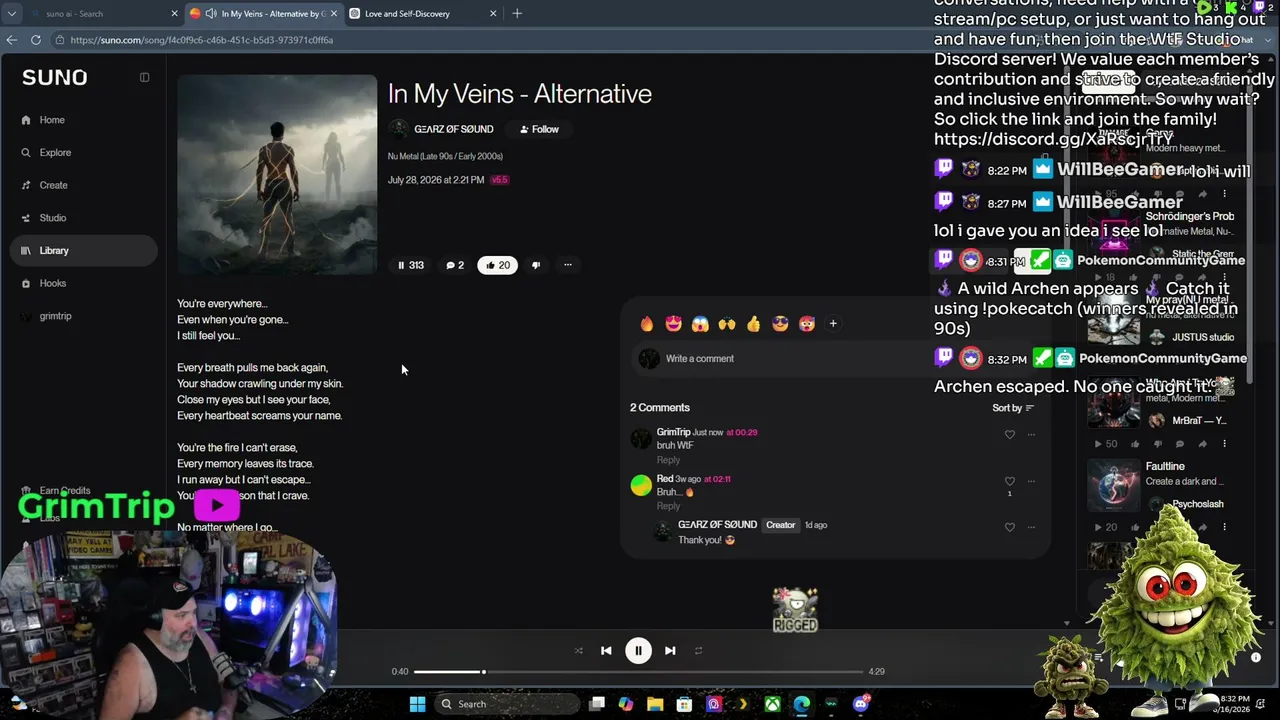Open the Sort by dropdown
This screenshot has height=720, width=1280.
point(1013,408)
